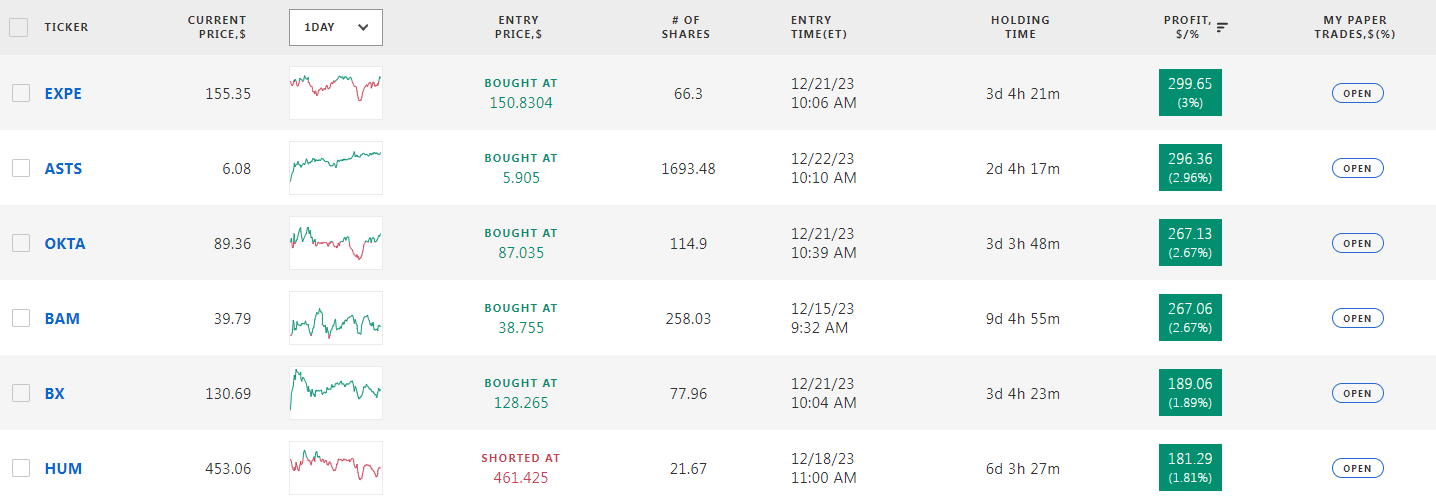Click the Holding Time column header
1436x503 pixels.
coord(1020,27)
